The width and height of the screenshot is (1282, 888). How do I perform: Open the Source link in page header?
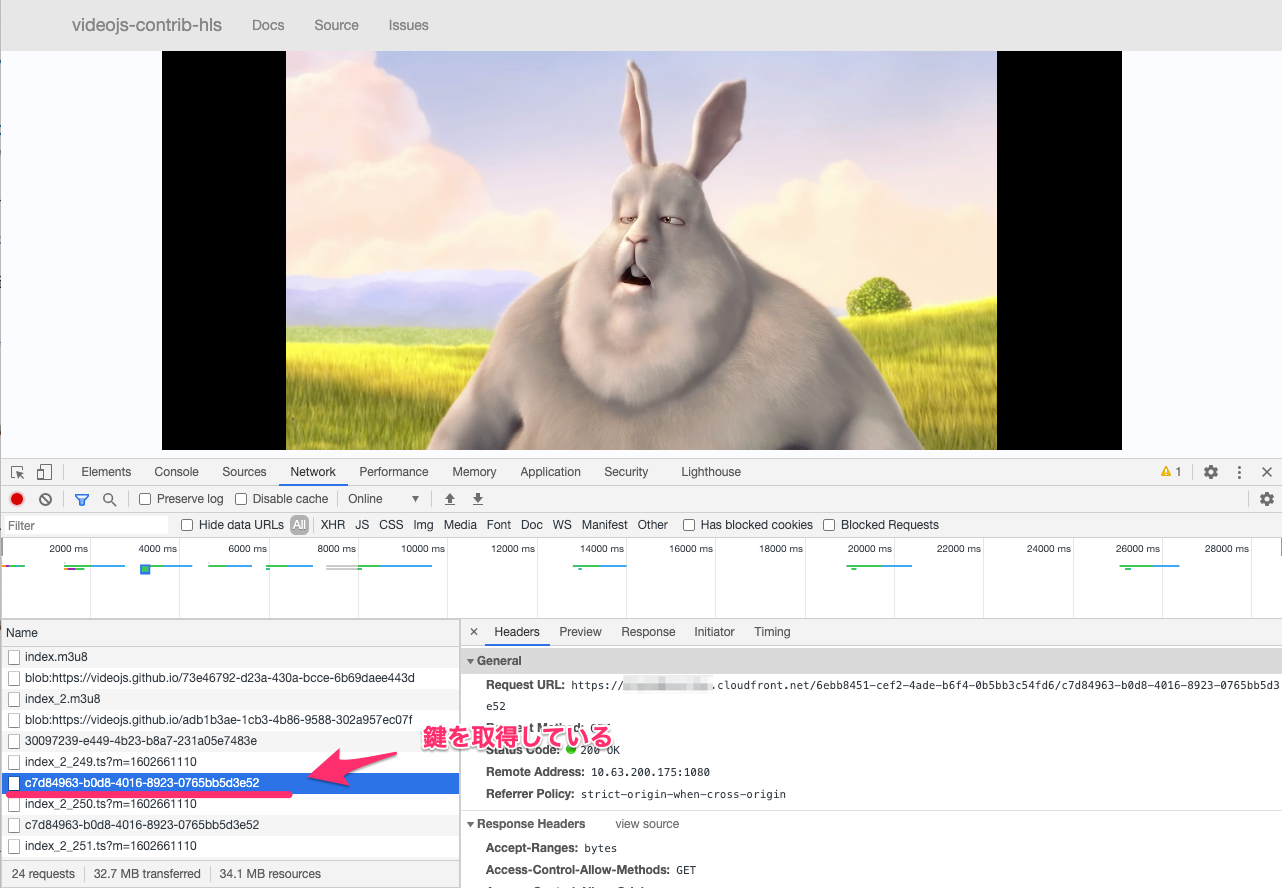click(336, 25)
